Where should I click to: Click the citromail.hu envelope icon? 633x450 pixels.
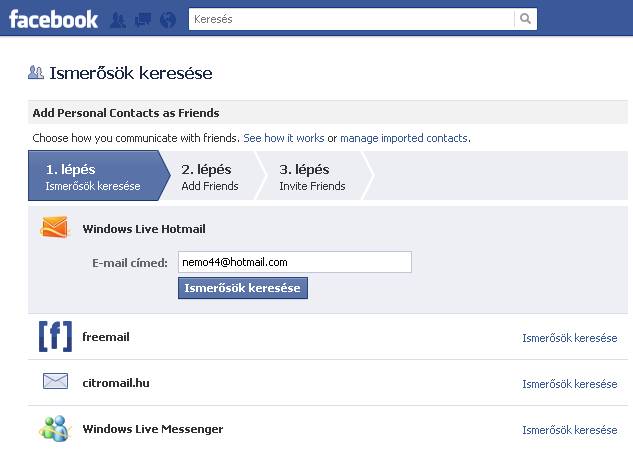[55, 382]
